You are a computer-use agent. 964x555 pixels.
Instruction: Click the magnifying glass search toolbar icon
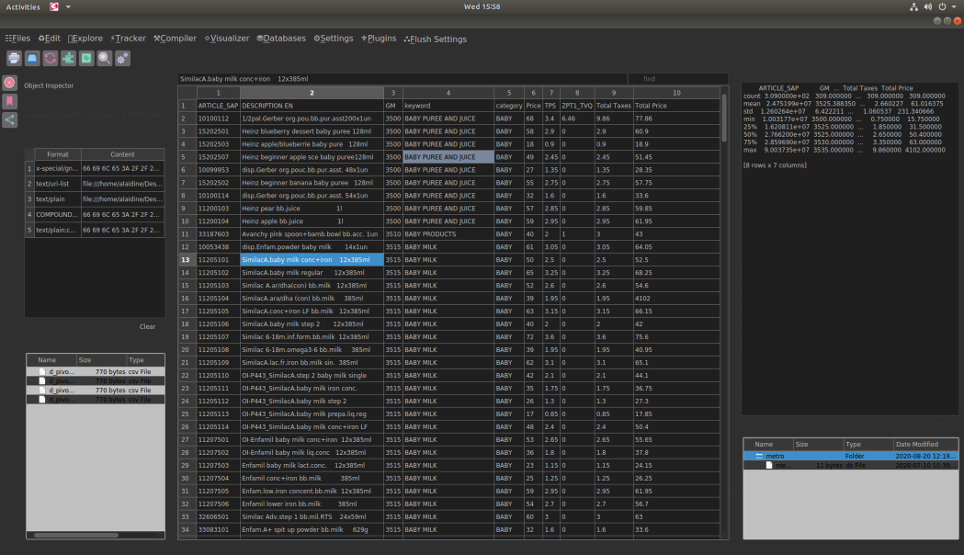[x=104, y=59]
